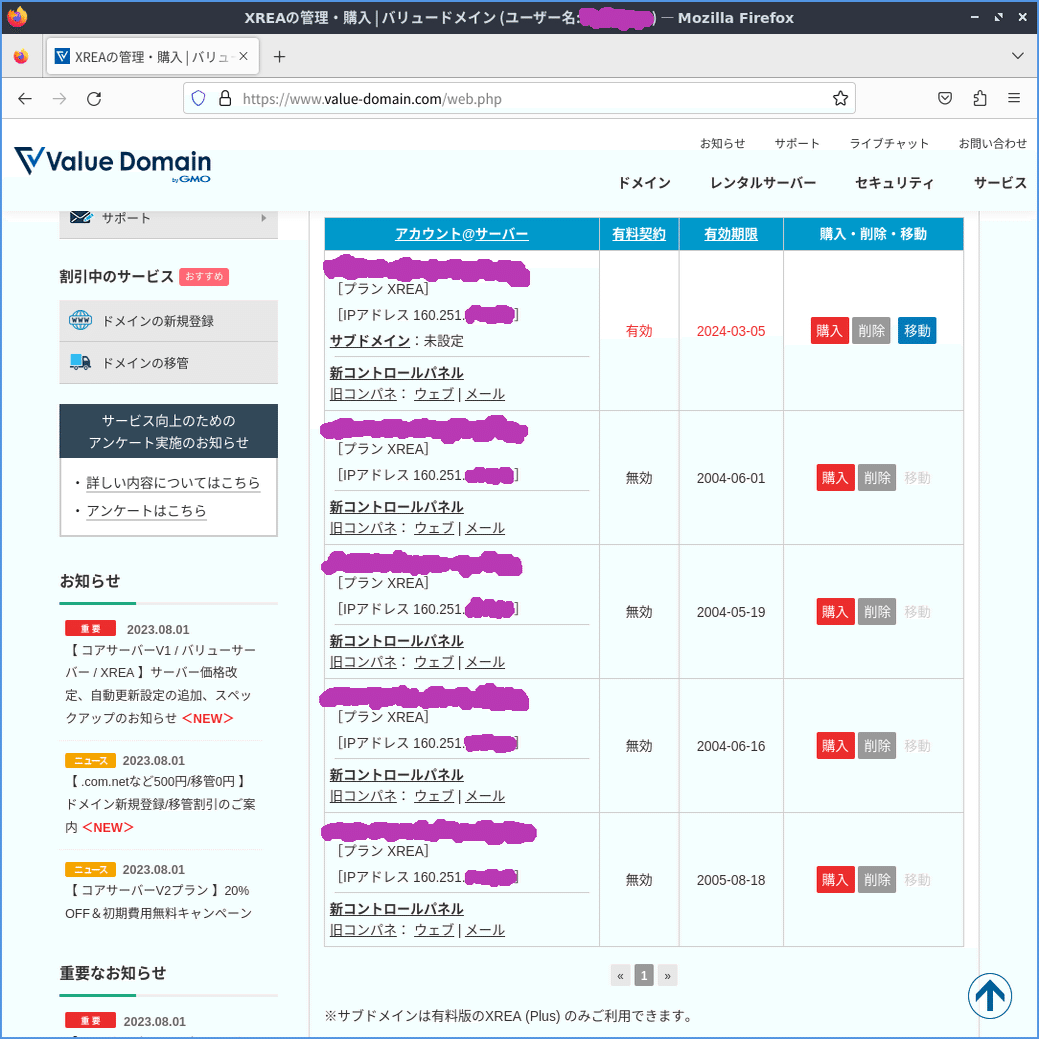Viewport: 1039px width, 1039px height.
Task: Open the extensions puzzle-piece icon
Action: pos(979,99)
